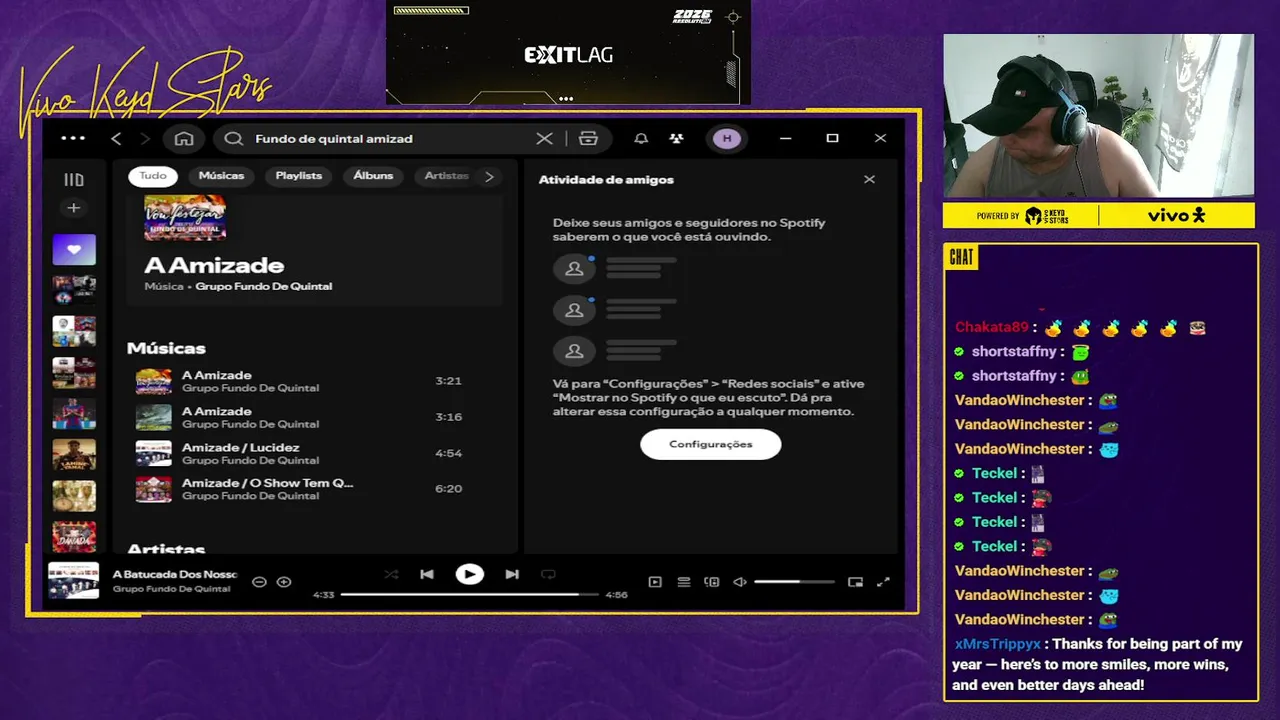Open the now playing album thumbnail
The image size is (1280, 720).
(74, 581)
